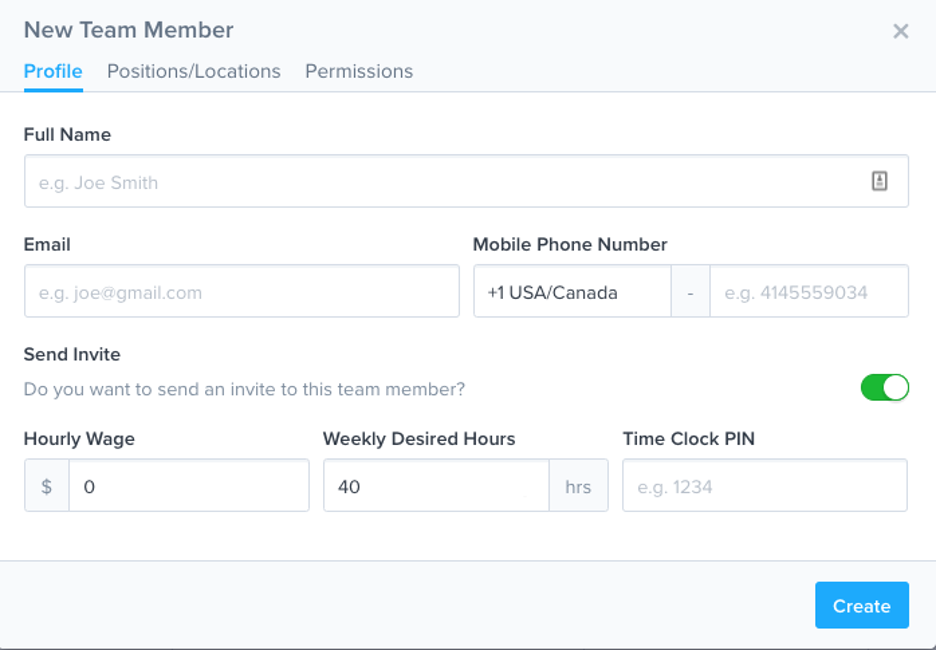Click the dash separator in phone number field
Viewport: 936px width, 650px height.
pyautogui.click(x=690, y=291)
